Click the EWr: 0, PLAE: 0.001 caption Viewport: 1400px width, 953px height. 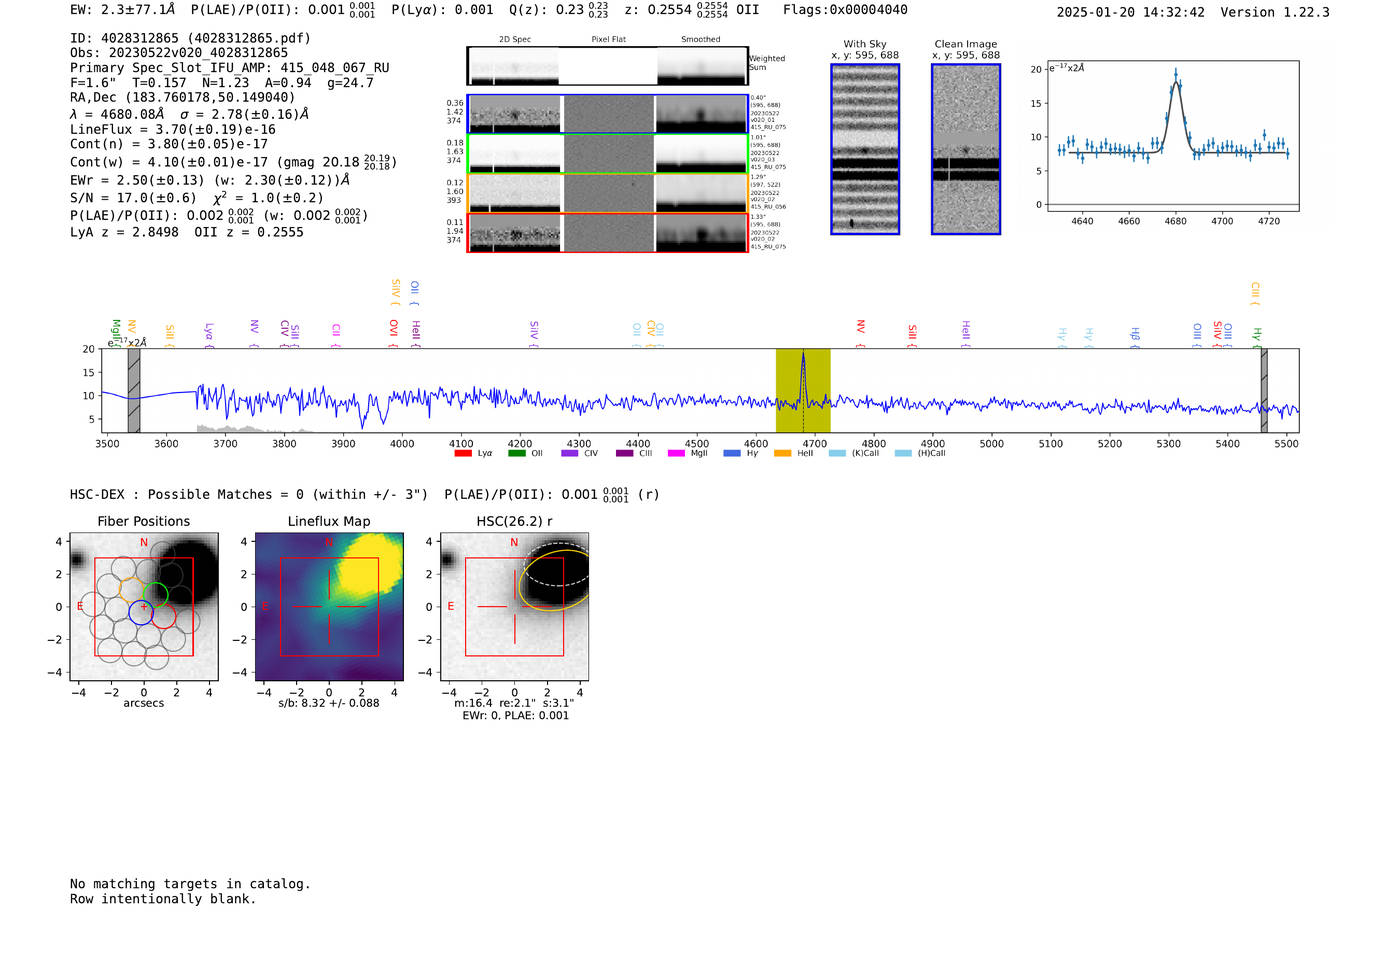[x=515, y=715]
